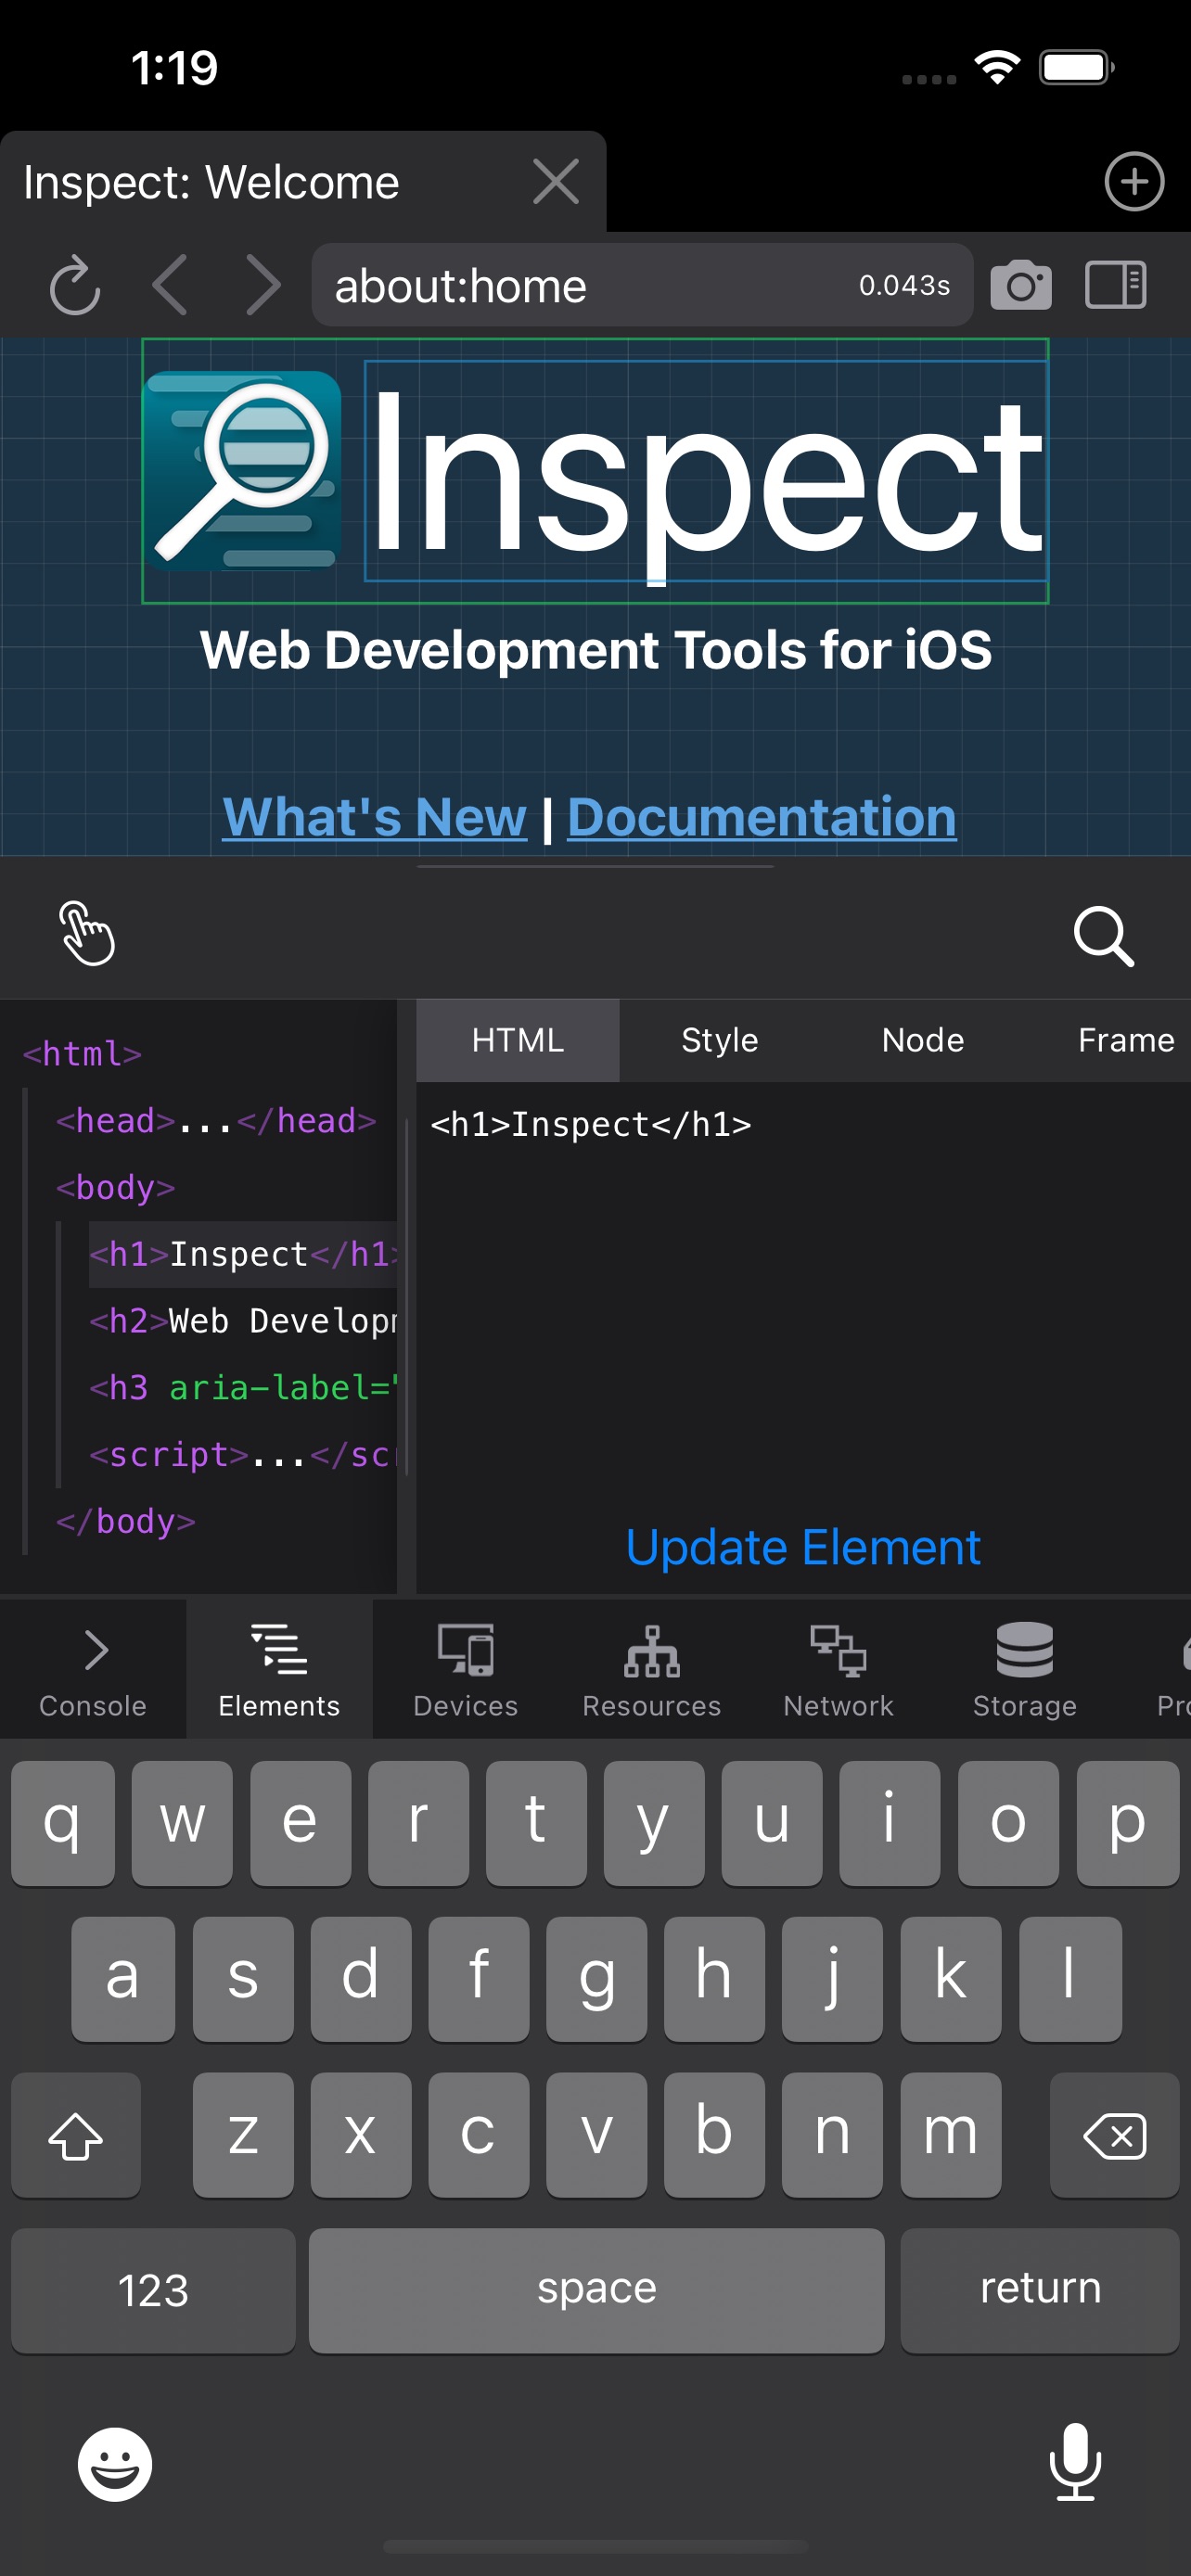Select the closing body tag
The height and width of the screenshot is (2576, 1191).
pos(126,1521)
